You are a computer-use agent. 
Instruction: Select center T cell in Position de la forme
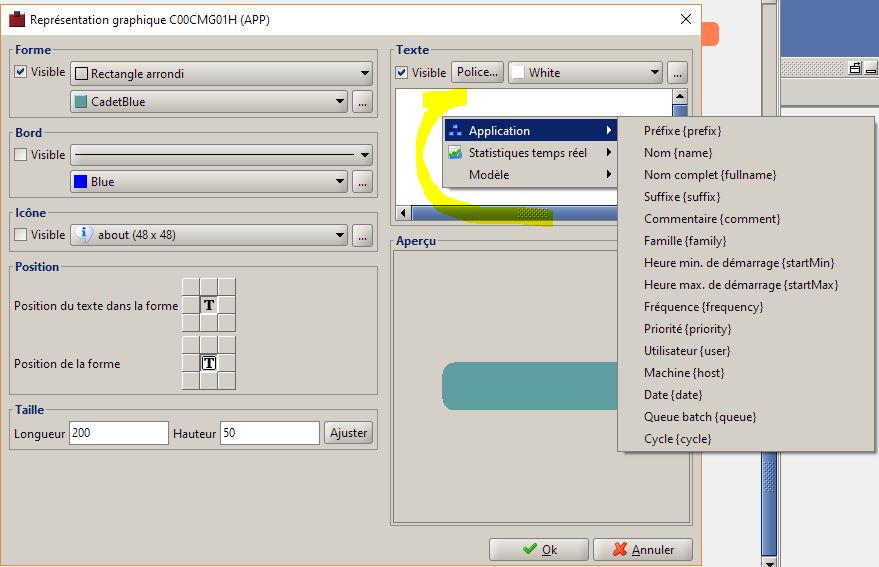209,363
